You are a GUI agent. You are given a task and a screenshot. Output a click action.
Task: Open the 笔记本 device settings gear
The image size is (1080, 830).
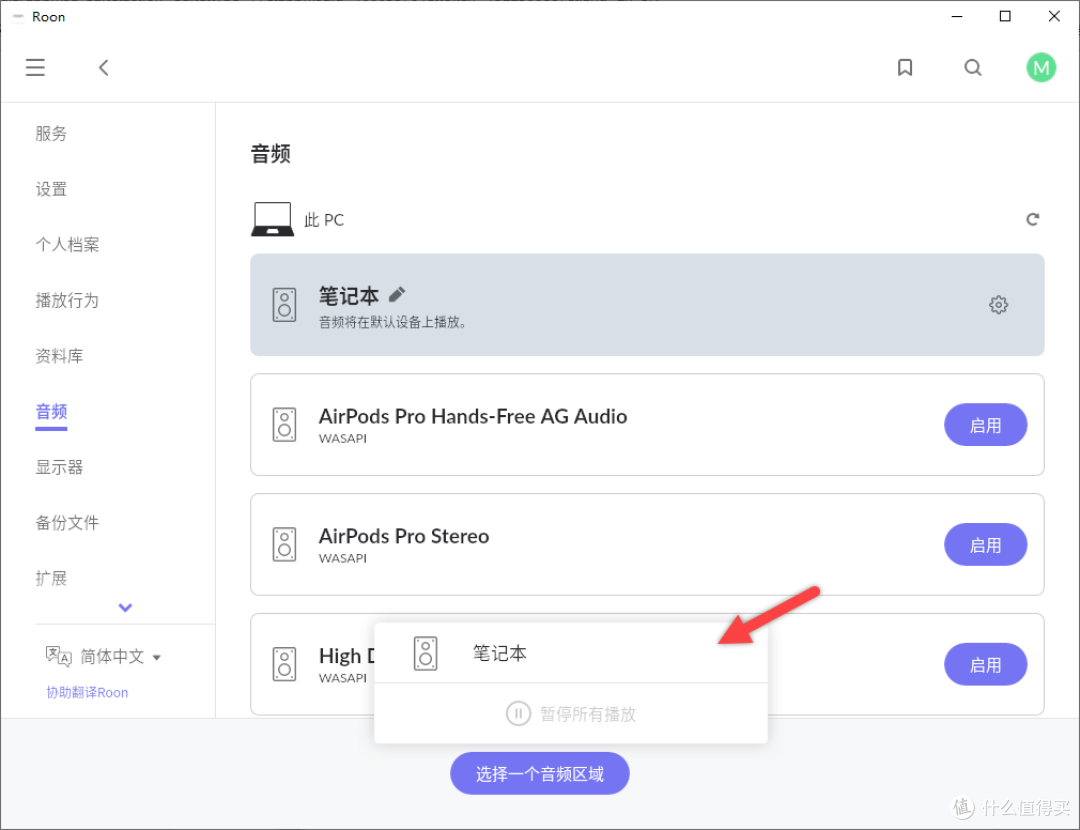point(998,305)
